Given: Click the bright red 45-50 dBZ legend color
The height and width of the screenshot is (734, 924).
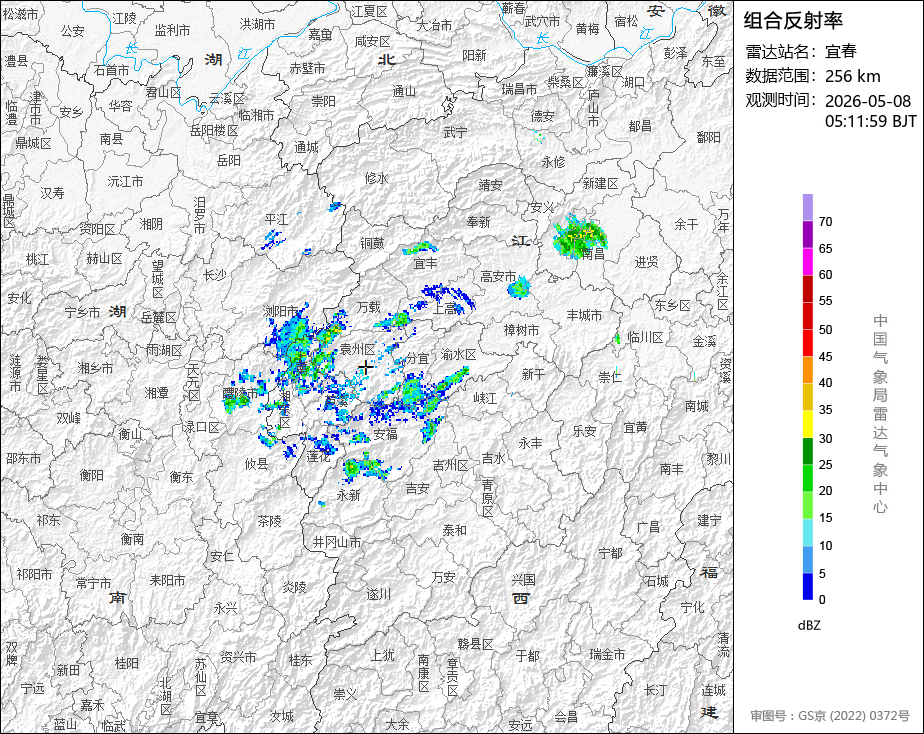Looking at the screenshot, I should tap(807, 343).
